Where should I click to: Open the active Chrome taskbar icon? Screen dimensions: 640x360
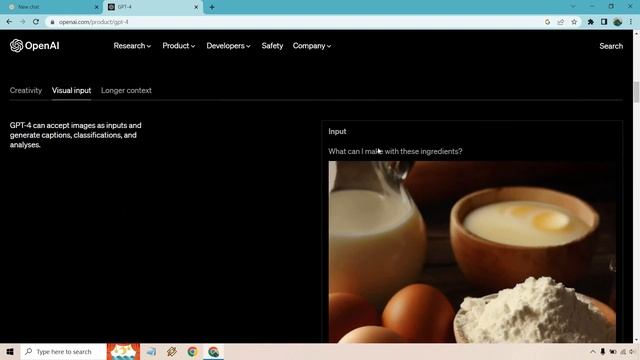coord(213,351)
